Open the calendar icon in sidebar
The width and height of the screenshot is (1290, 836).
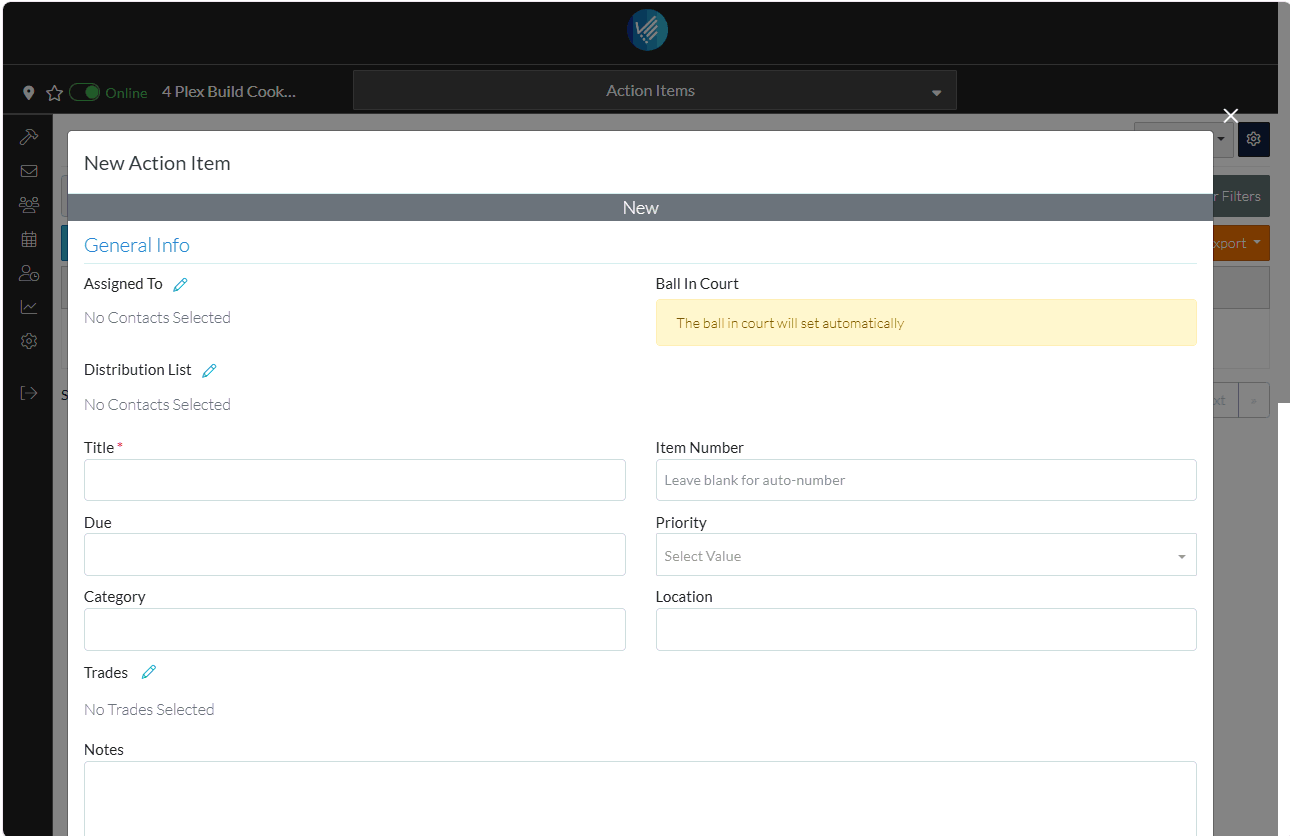(x=29, y=239)
